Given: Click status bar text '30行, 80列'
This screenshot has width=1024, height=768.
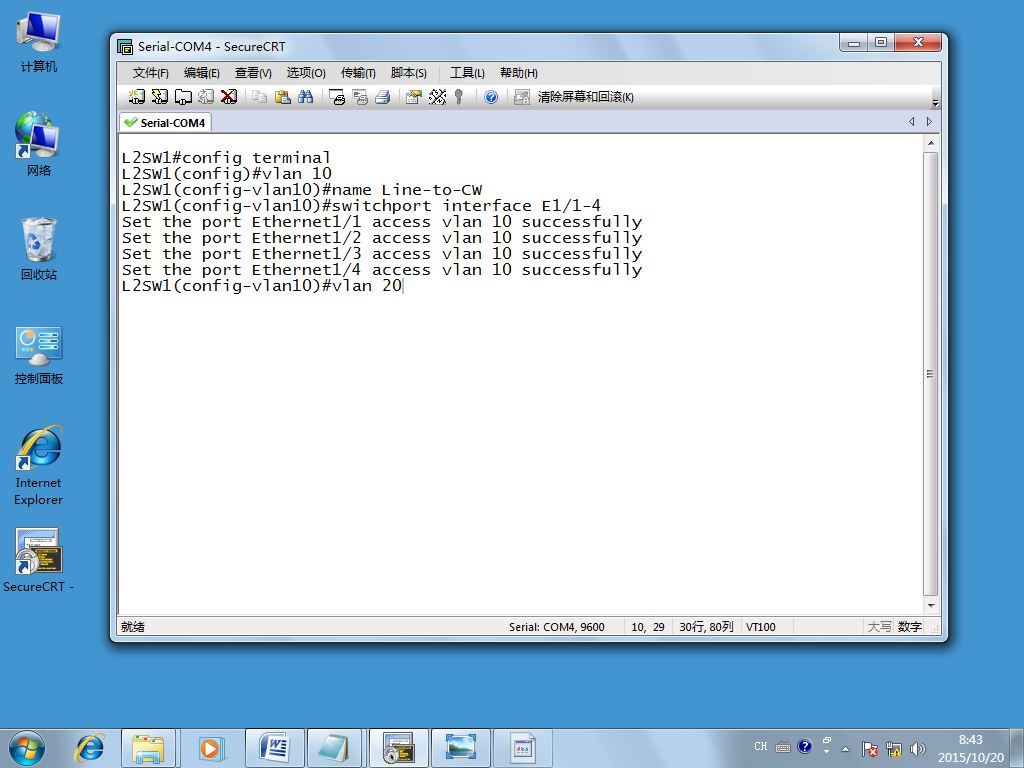Looking at the screenshot, I should click(x=706, y=627).
